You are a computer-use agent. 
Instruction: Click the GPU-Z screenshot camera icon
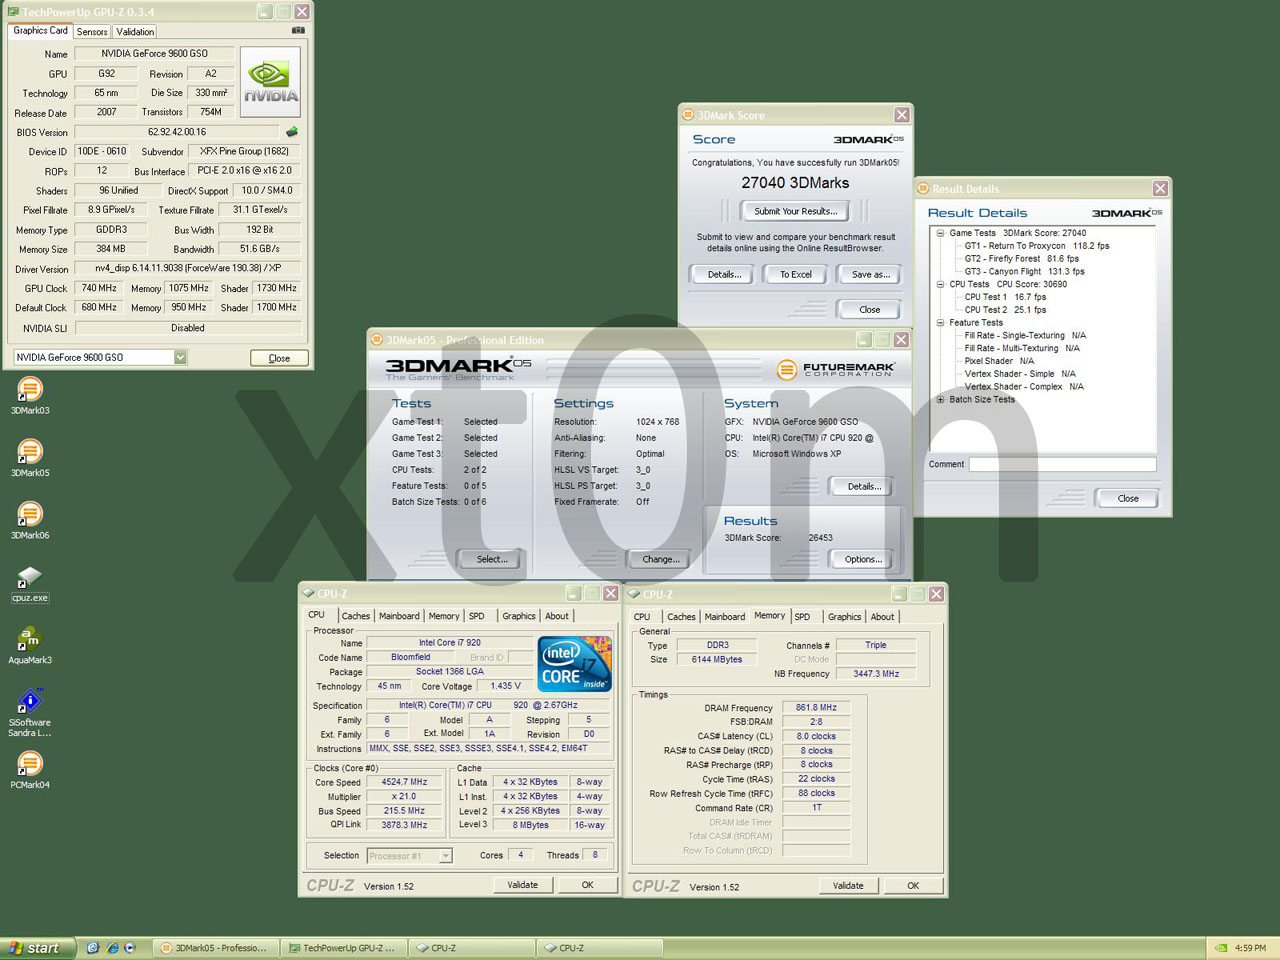click(x=298, y=31)
